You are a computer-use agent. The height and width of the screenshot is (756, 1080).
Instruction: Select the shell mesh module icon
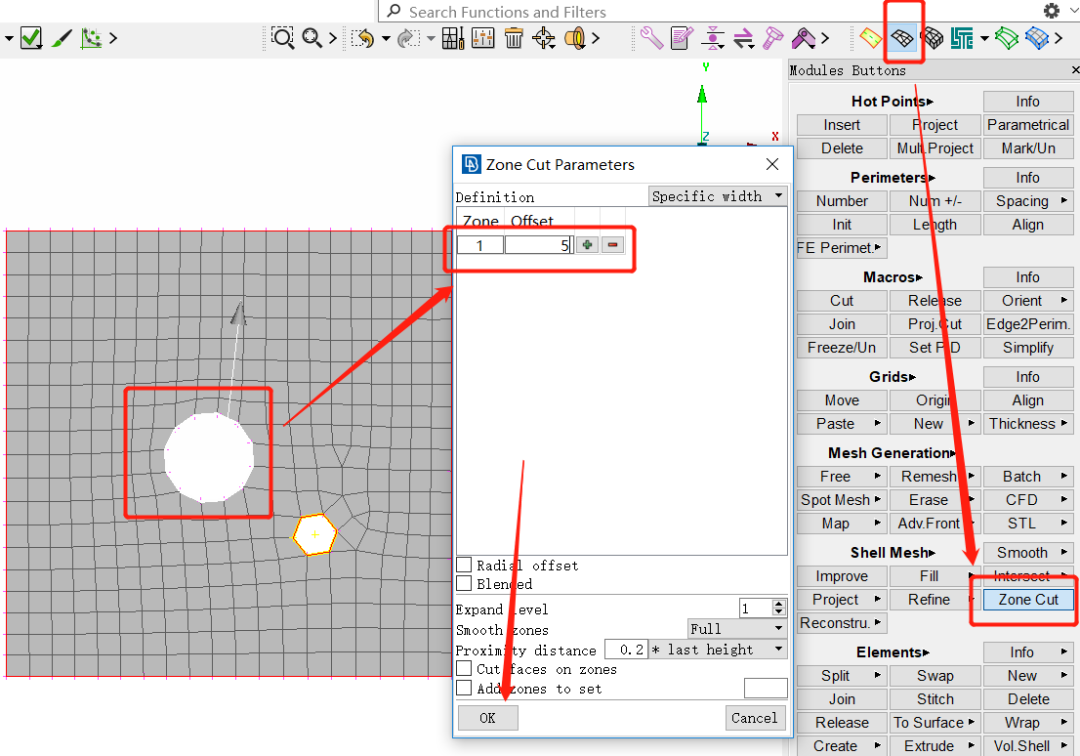pos(902,38)
